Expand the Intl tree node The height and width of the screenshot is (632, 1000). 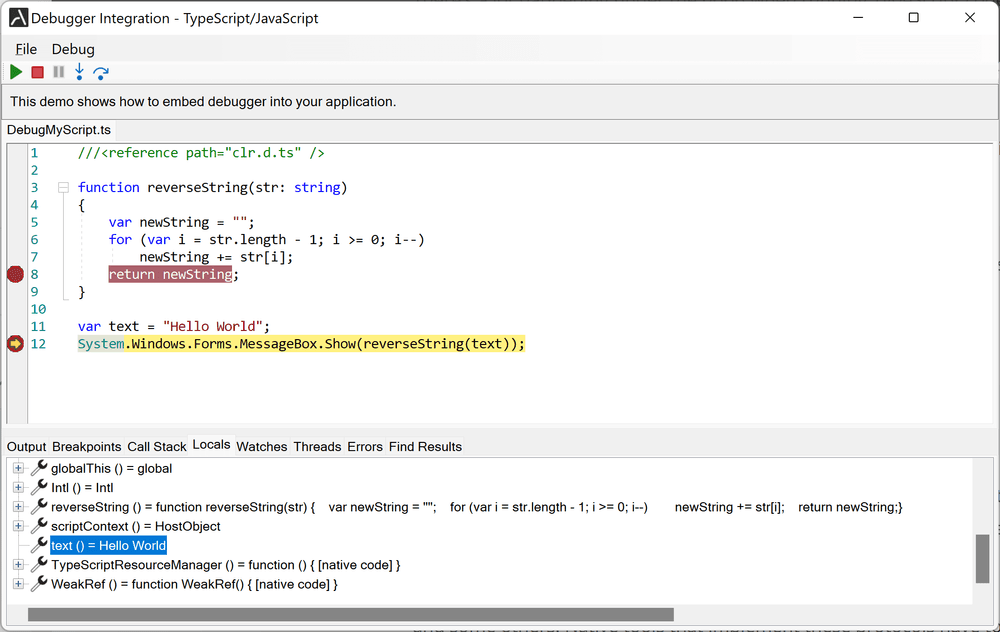coord(18,487)
